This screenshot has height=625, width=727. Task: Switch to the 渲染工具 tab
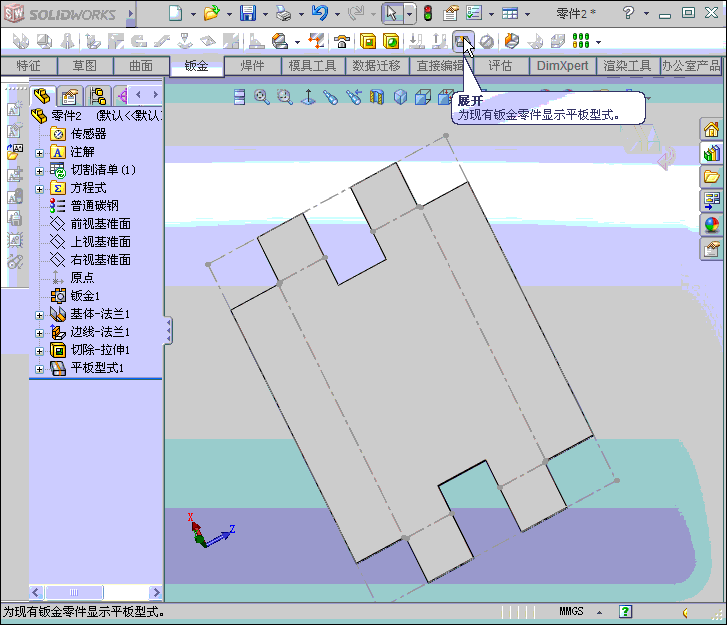[627, 66]
